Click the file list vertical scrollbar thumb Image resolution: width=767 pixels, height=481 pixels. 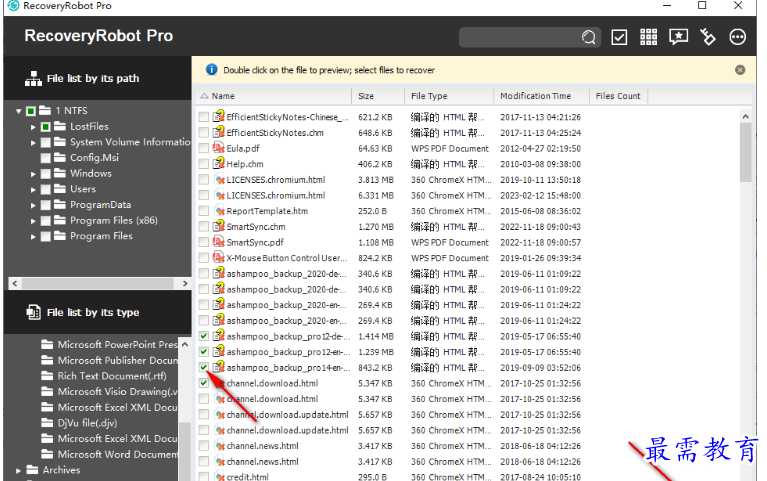tap(745, 152)
